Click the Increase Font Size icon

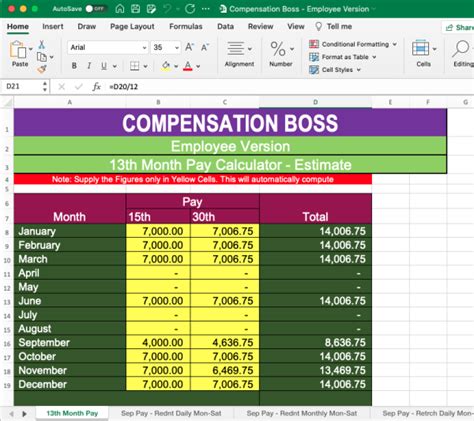(x=189, y=47)
